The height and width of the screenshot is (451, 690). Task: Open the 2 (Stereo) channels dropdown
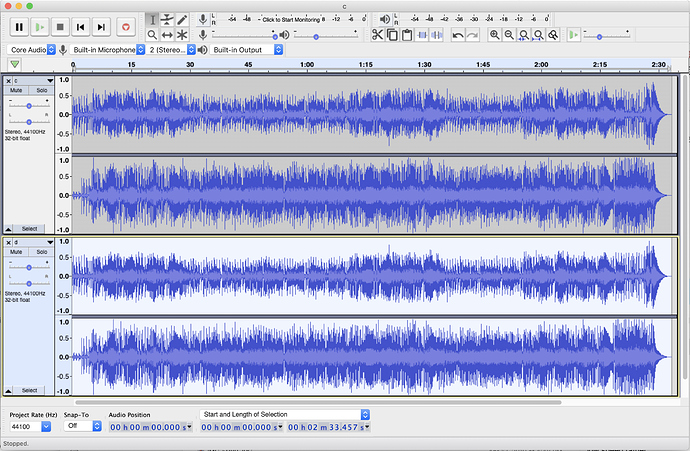[171, 50]
